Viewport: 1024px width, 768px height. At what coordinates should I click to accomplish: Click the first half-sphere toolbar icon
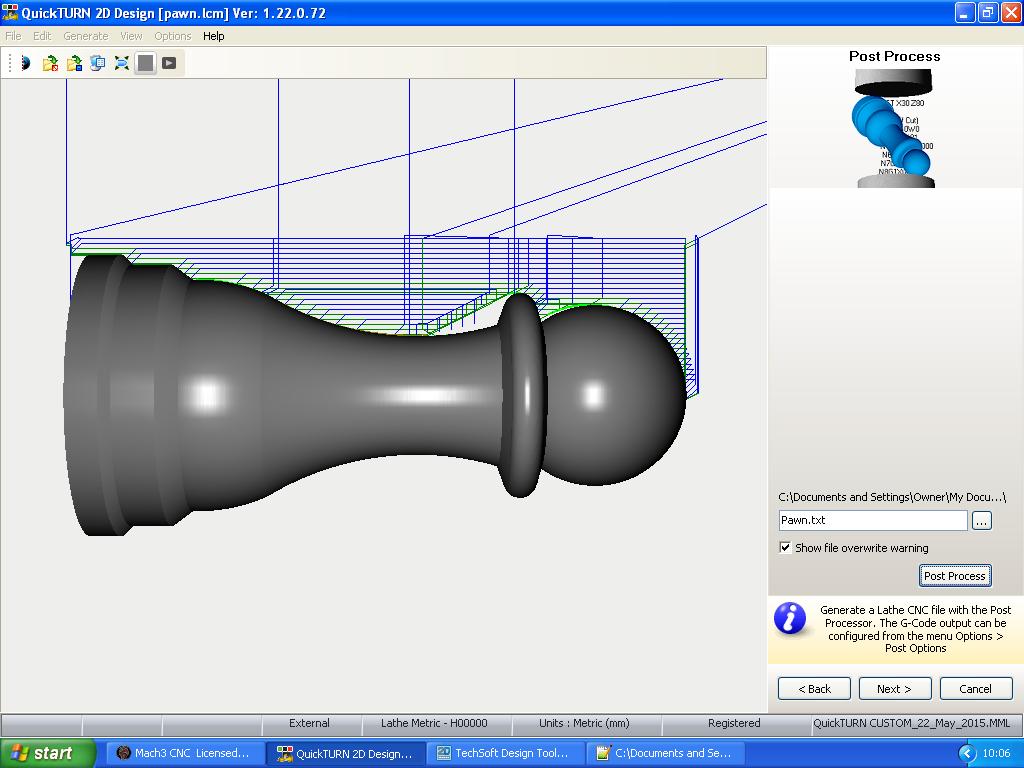click(24, 63)
